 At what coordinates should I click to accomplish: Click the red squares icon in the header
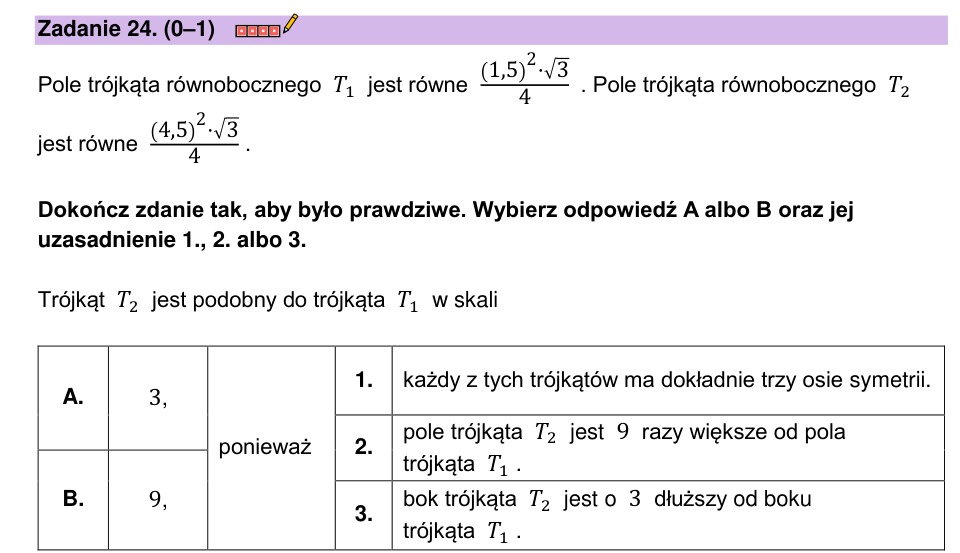258,31
